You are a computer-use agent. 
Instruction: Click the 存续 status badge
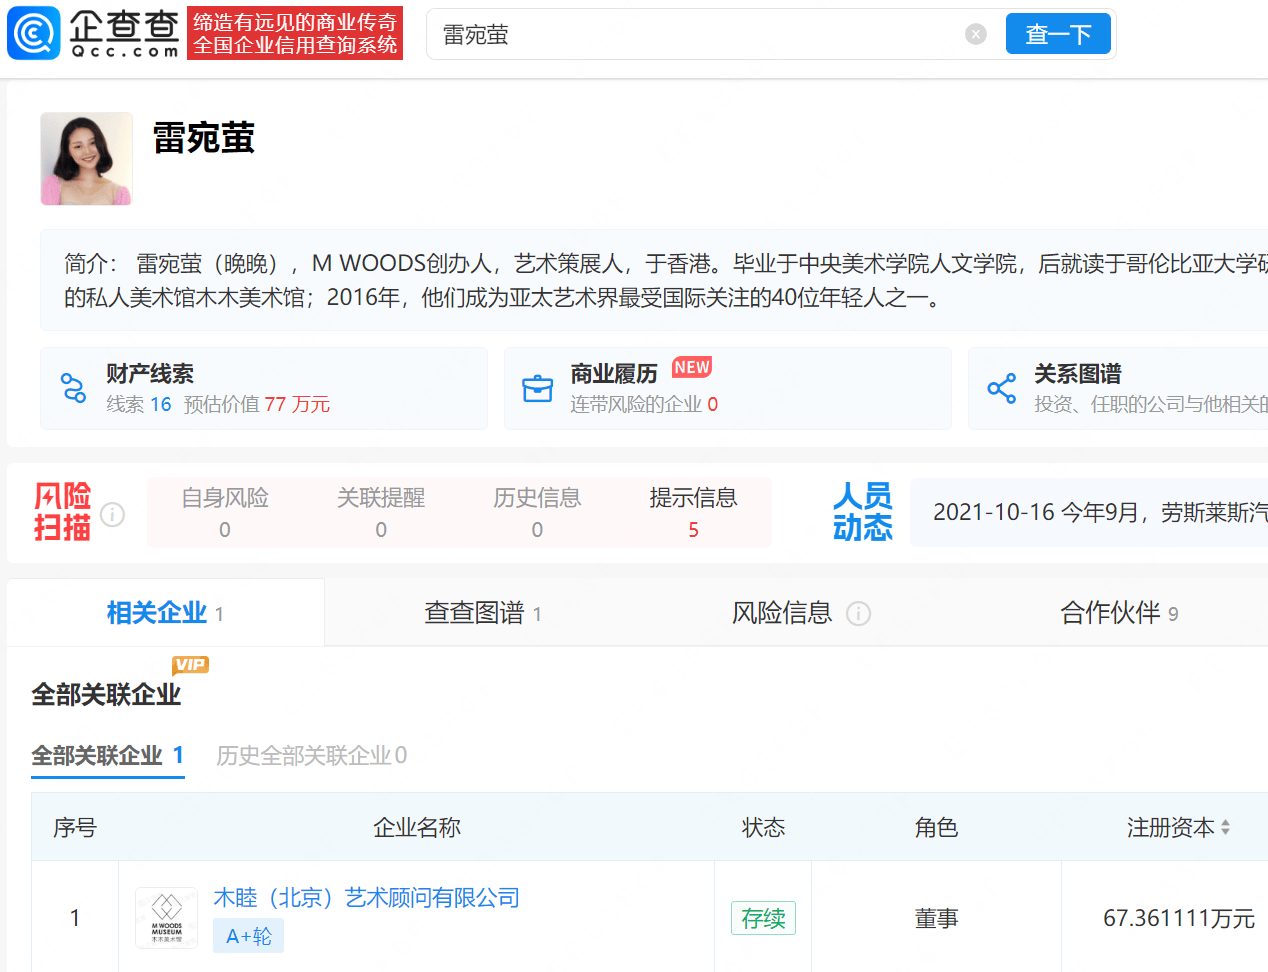[763, 918]
